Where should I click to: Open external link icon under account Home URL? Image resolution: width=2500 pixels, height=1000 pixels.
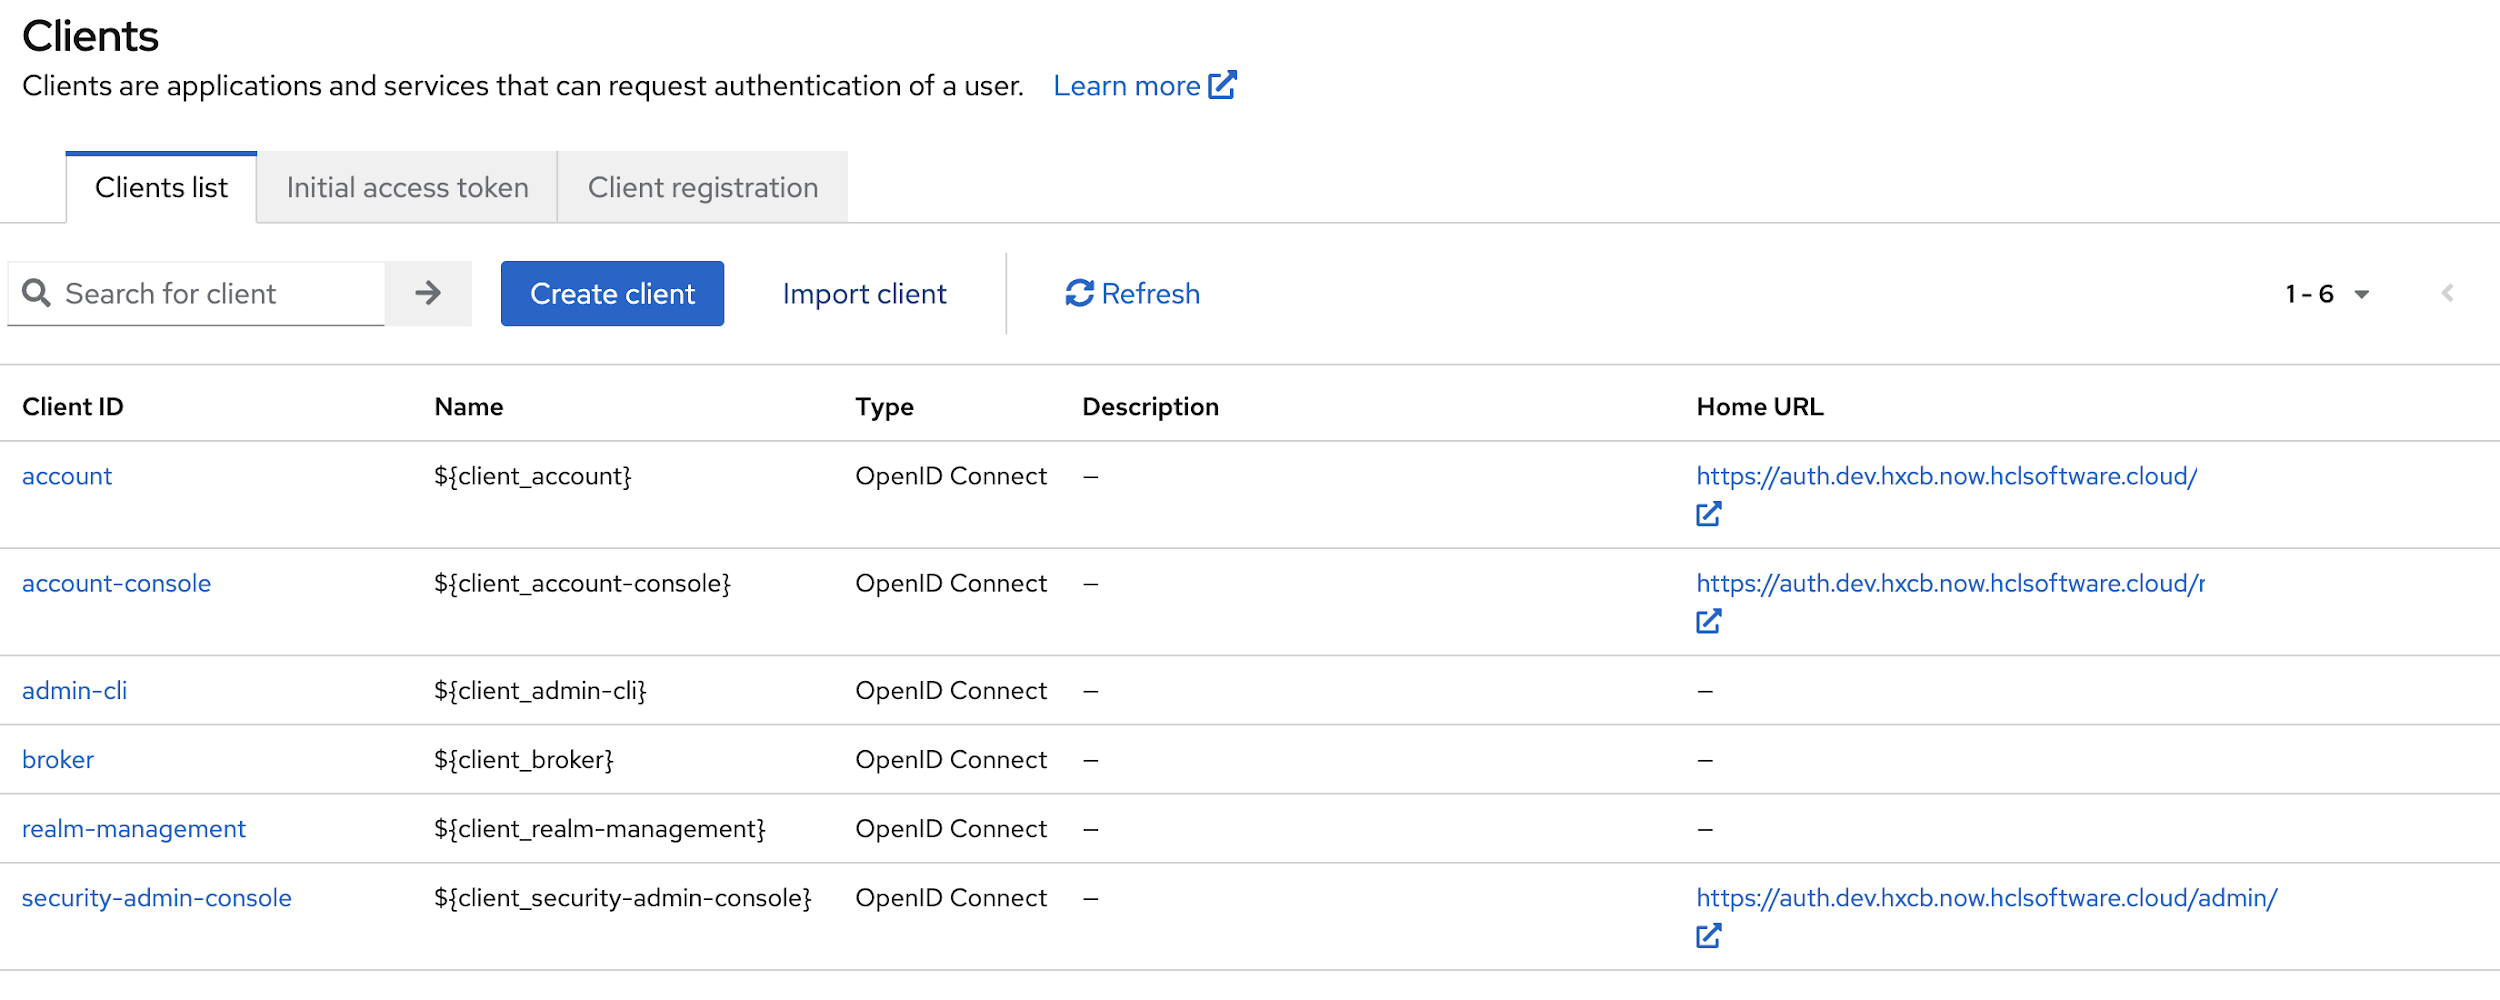pyautogui.click(x=1708, y=514)
